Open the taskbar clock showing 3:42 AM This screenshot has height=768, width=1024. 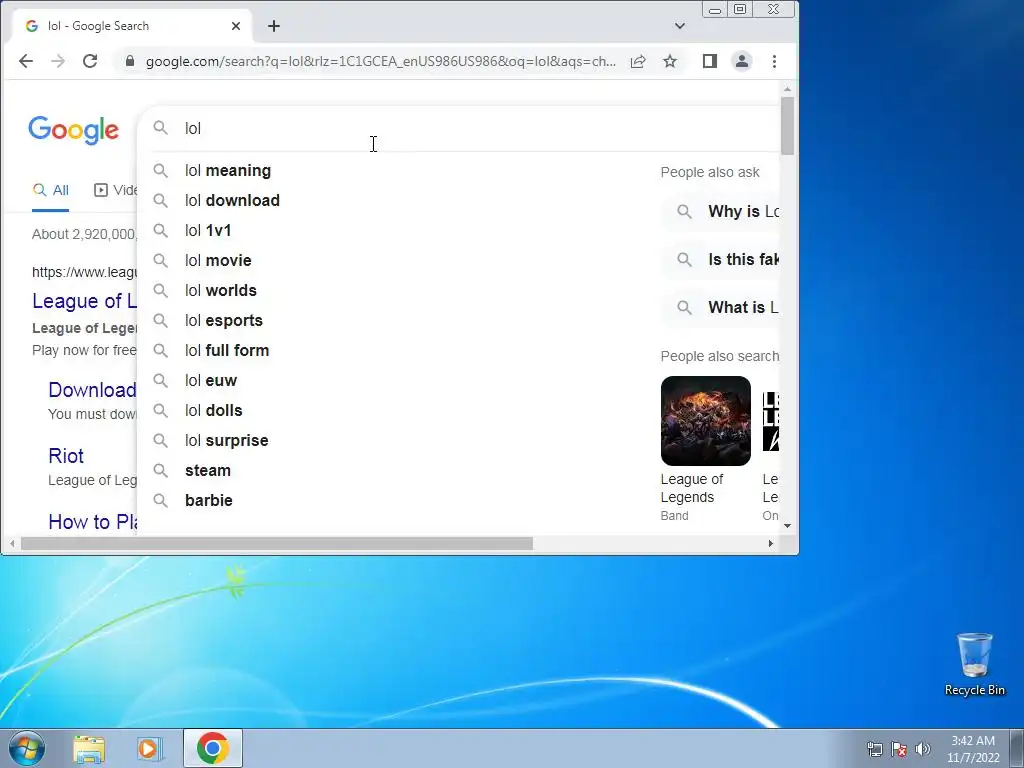pos(973,749)
